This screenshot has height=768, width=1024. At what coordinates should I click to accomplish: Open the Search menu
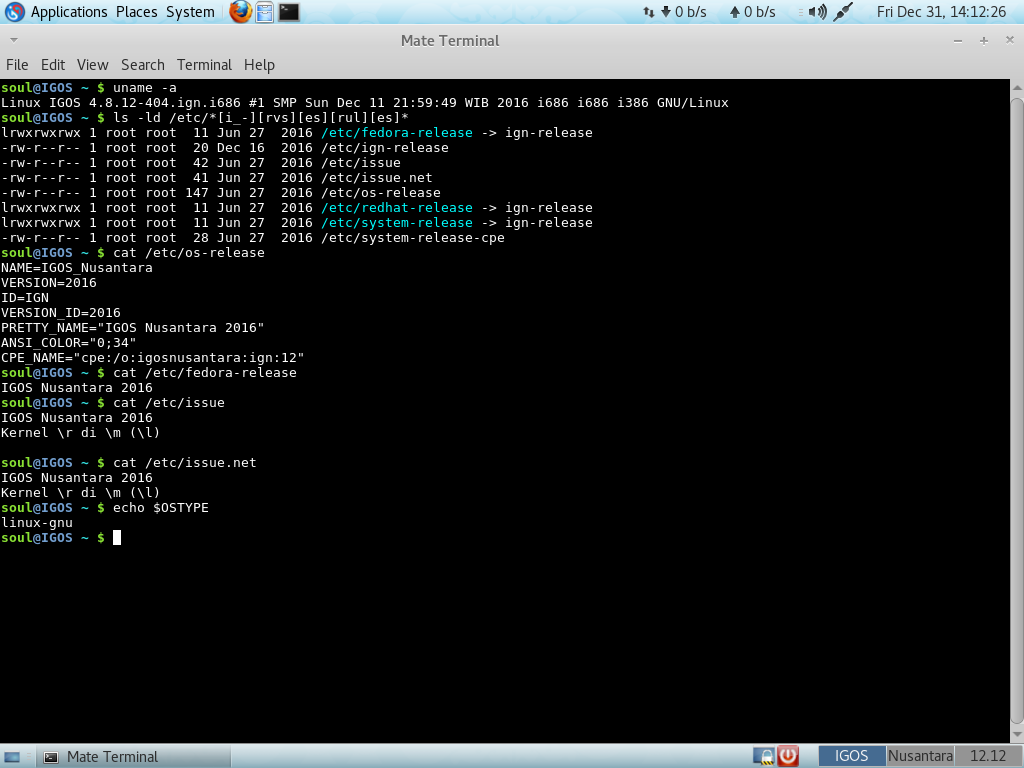pos(143,65)
